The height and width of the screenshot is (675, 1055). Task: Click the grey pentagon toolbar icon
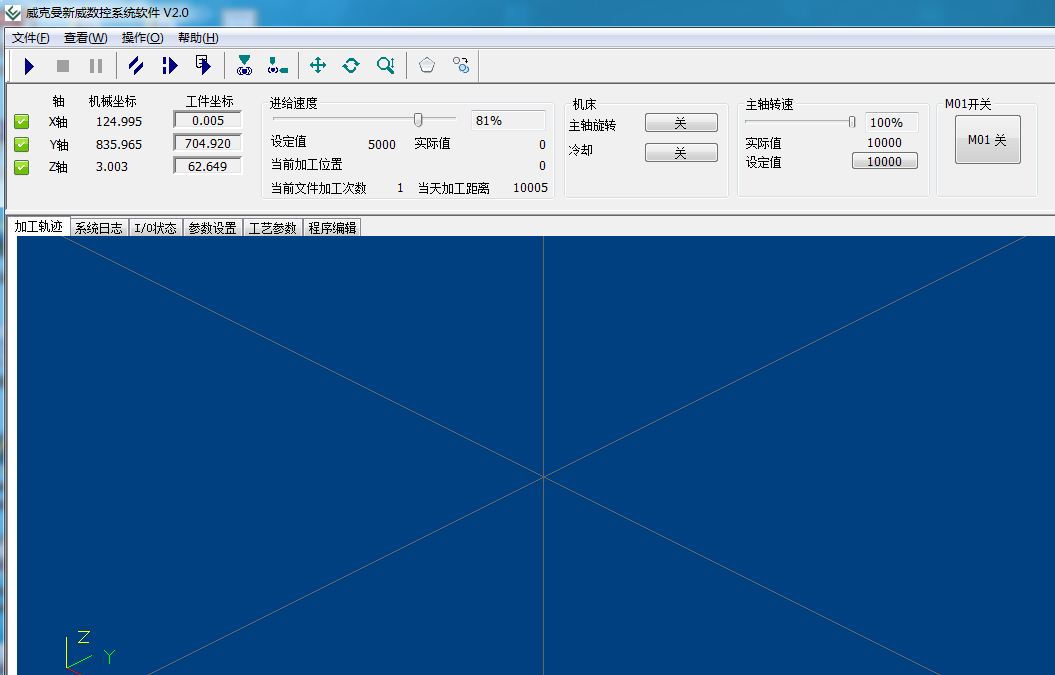pos(427,65)
